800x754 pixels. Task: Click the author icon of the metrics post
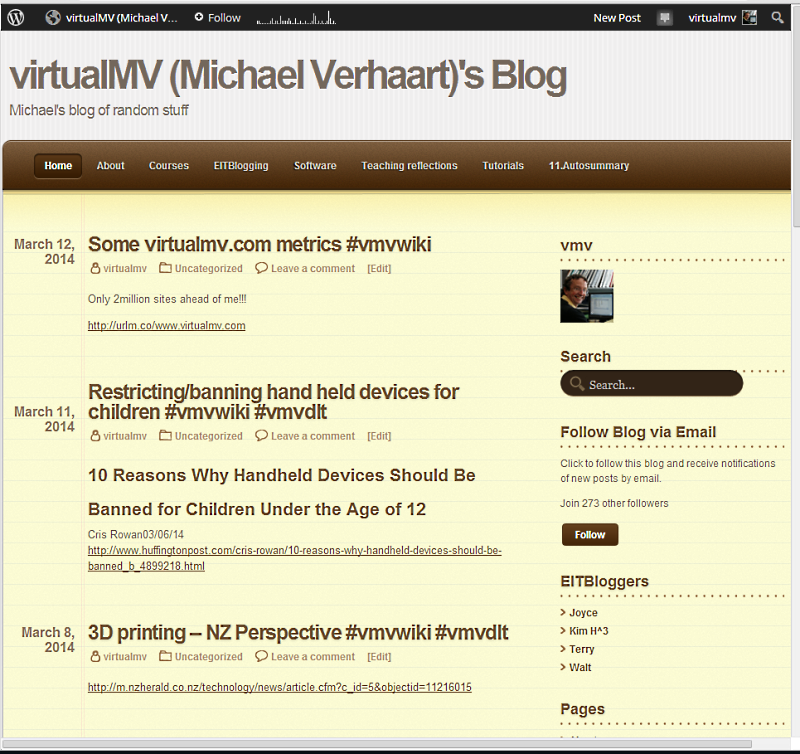(95, 268)
